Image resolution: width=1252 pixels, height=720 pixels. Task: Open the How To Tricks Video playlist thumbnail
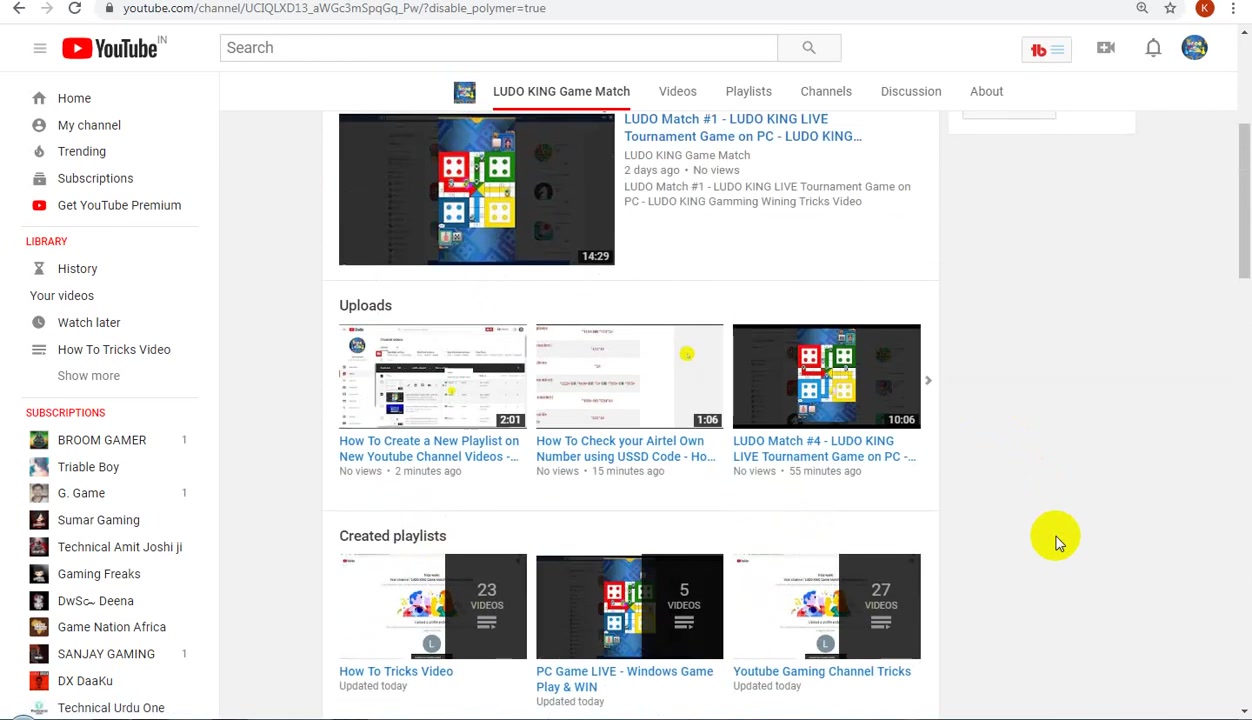(433, 607)
